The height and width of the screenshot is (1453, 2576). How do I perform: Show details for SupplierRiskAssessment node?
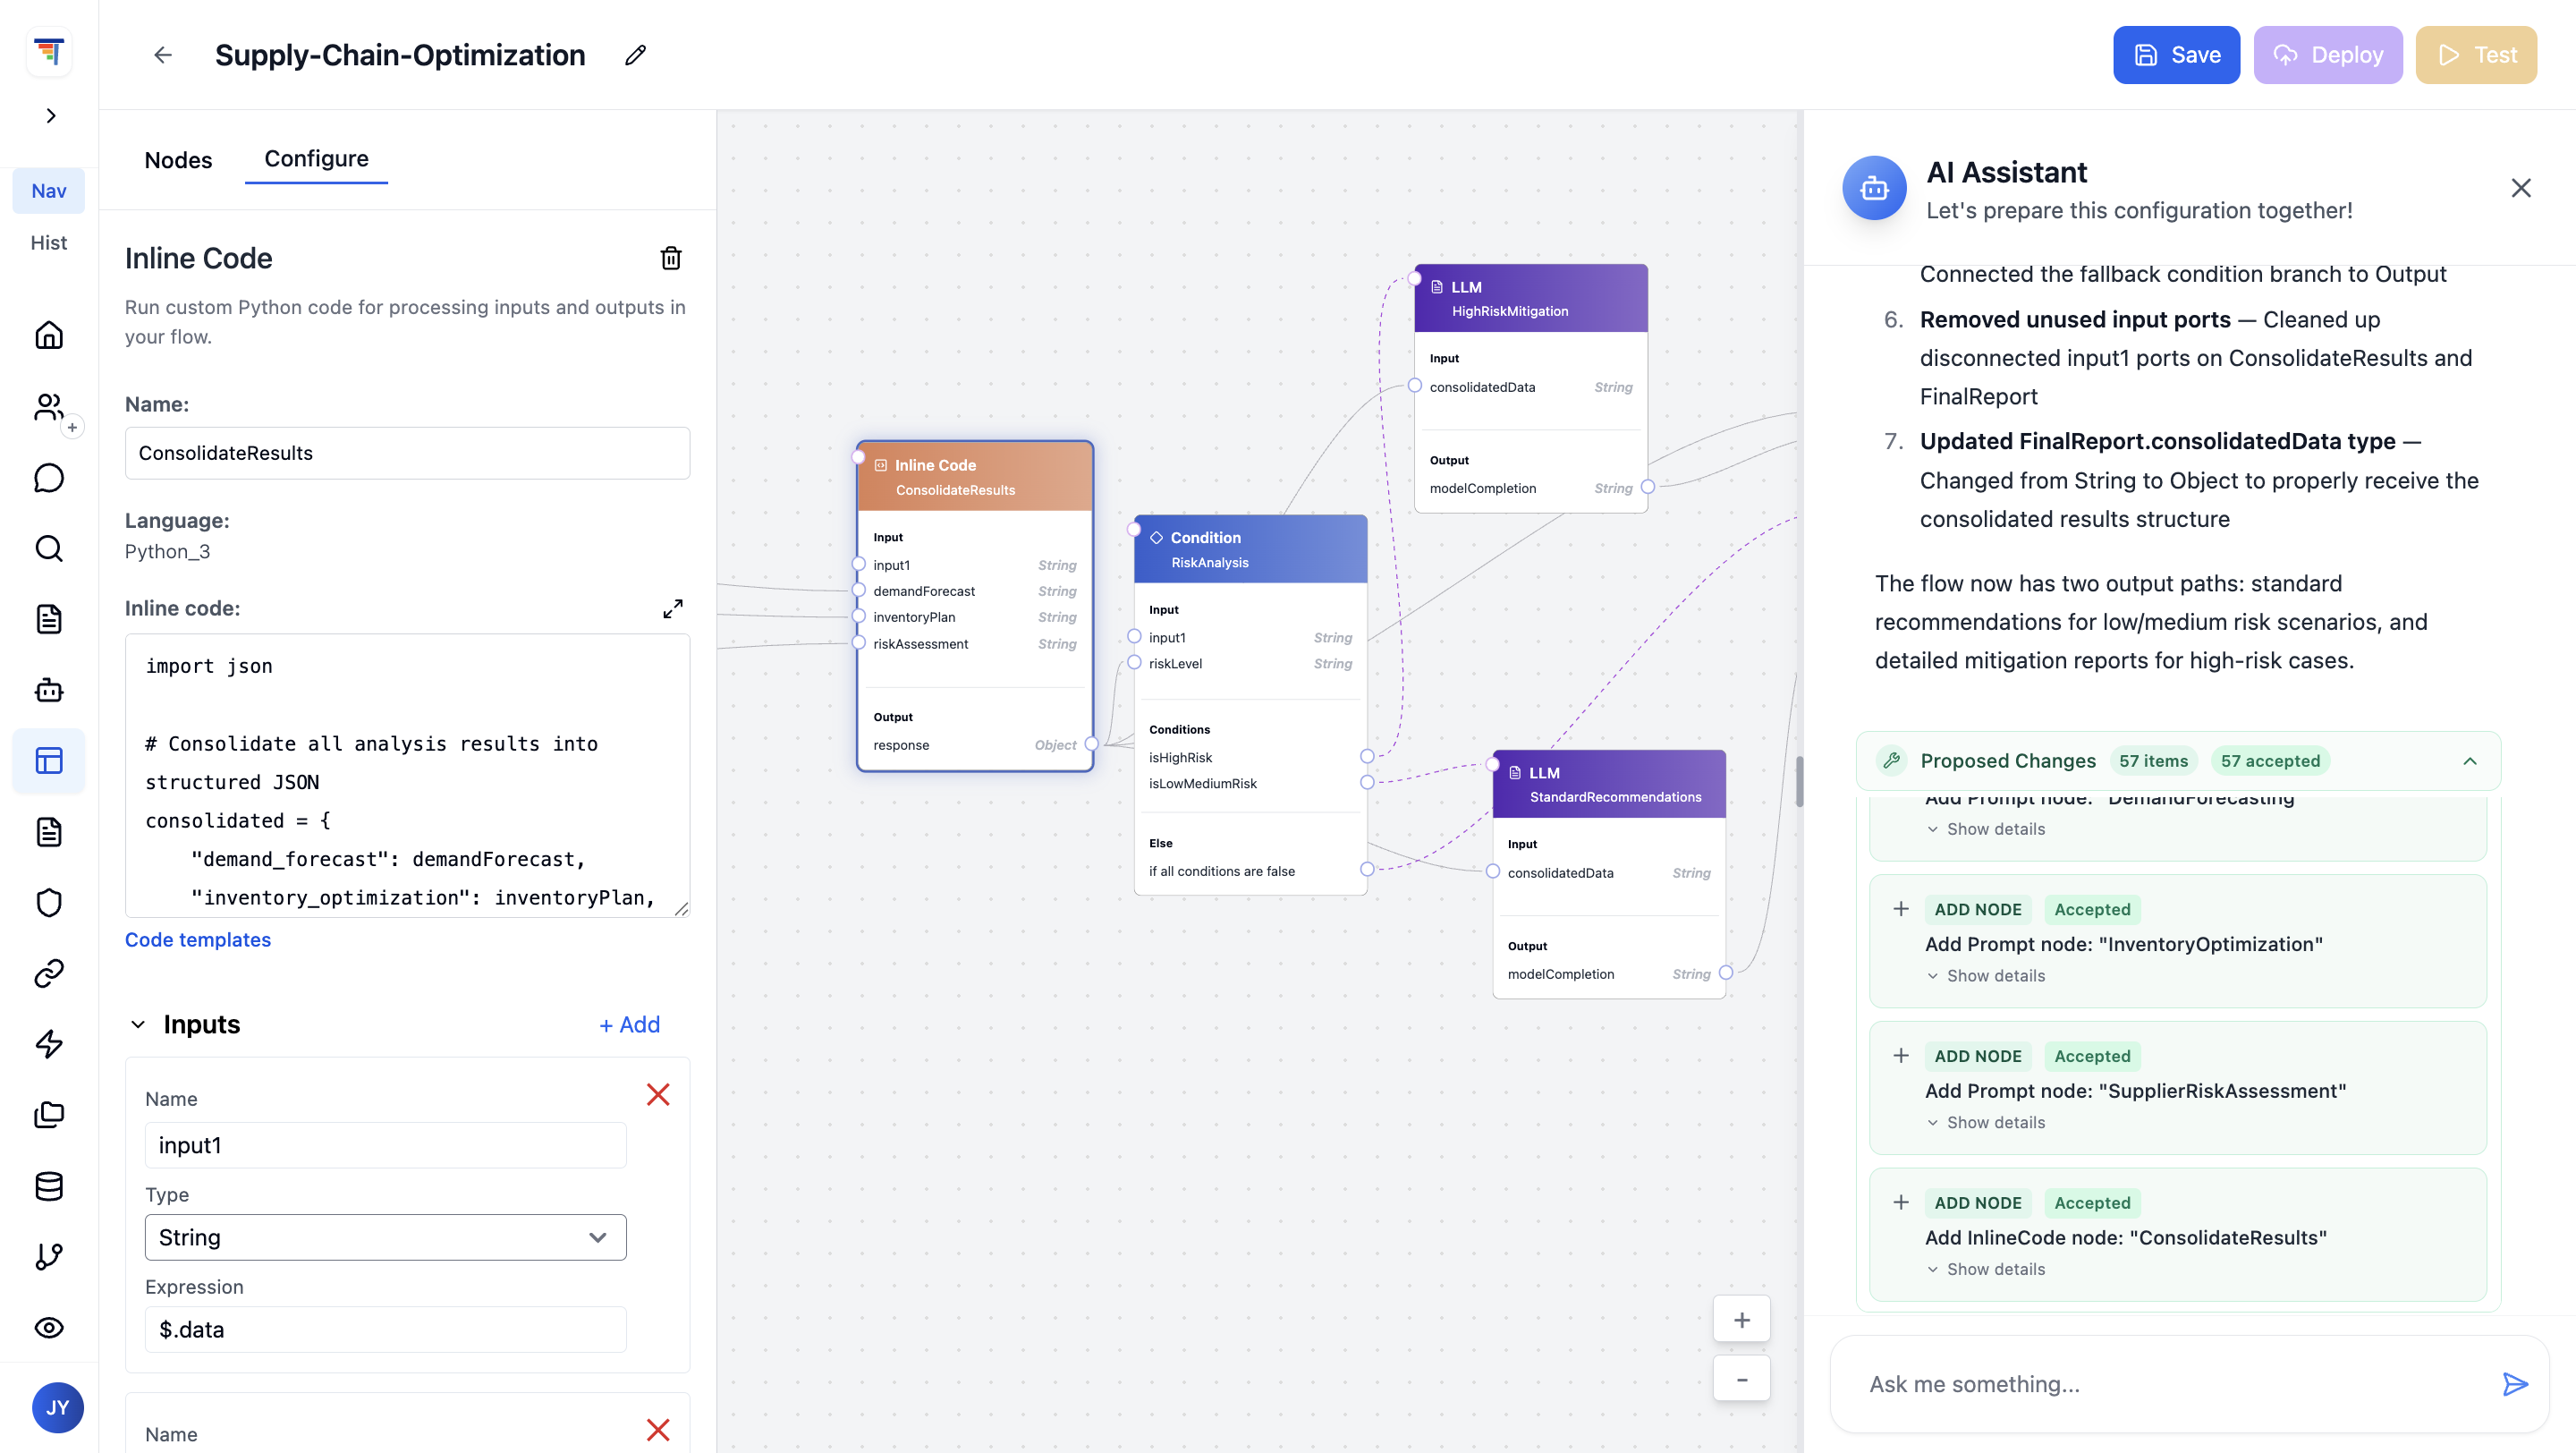(1986, 1123)
